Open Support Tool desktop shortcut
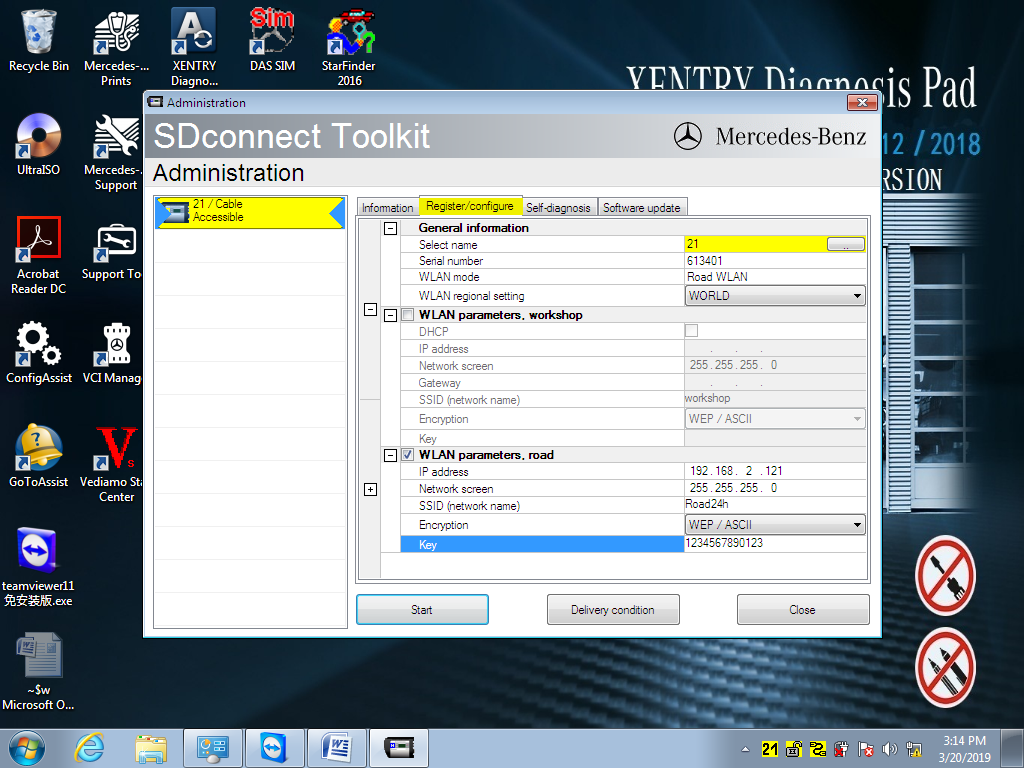 [112, 251]
